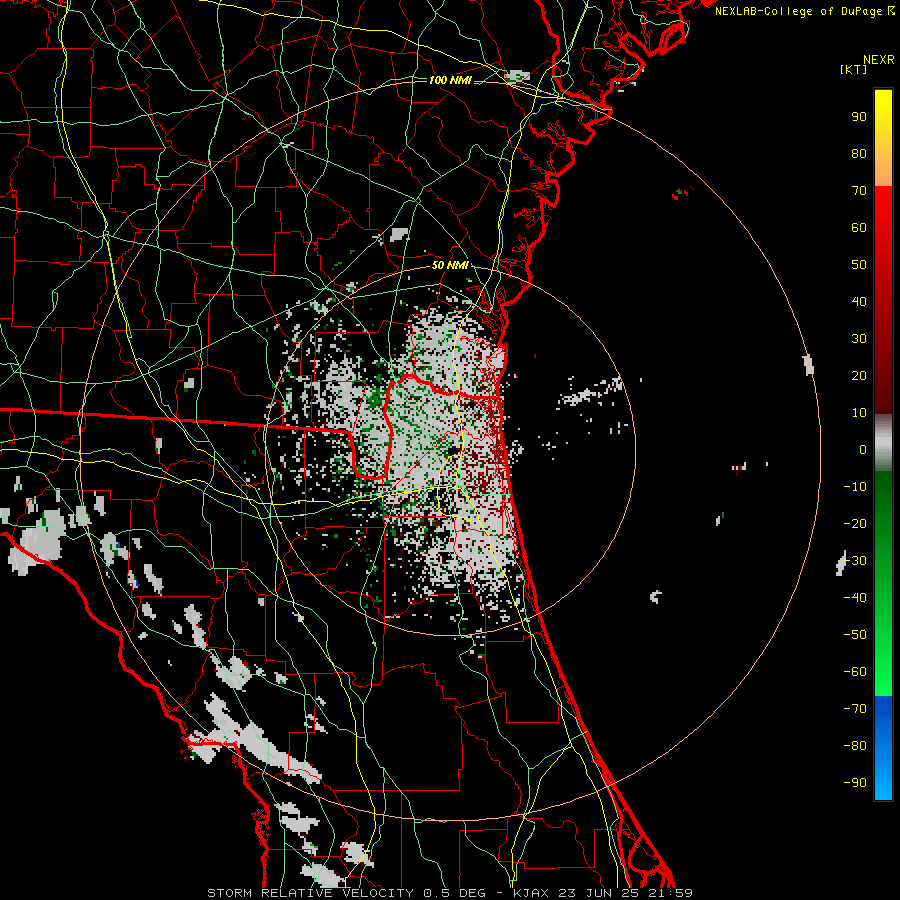
Task: Click the "50 NMI" range ring label
Action: [450, 265]
